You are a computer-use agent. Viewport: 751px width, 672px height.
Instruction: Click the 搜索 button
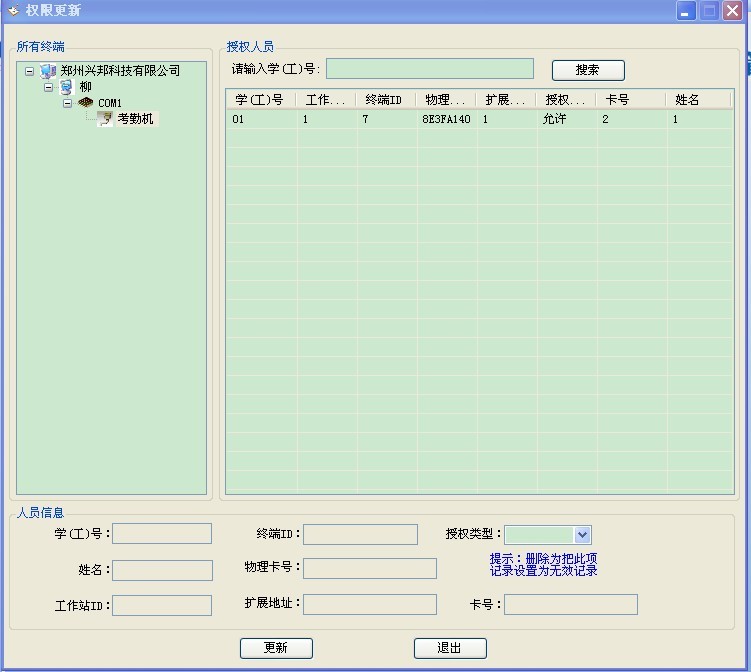point(588,70)
